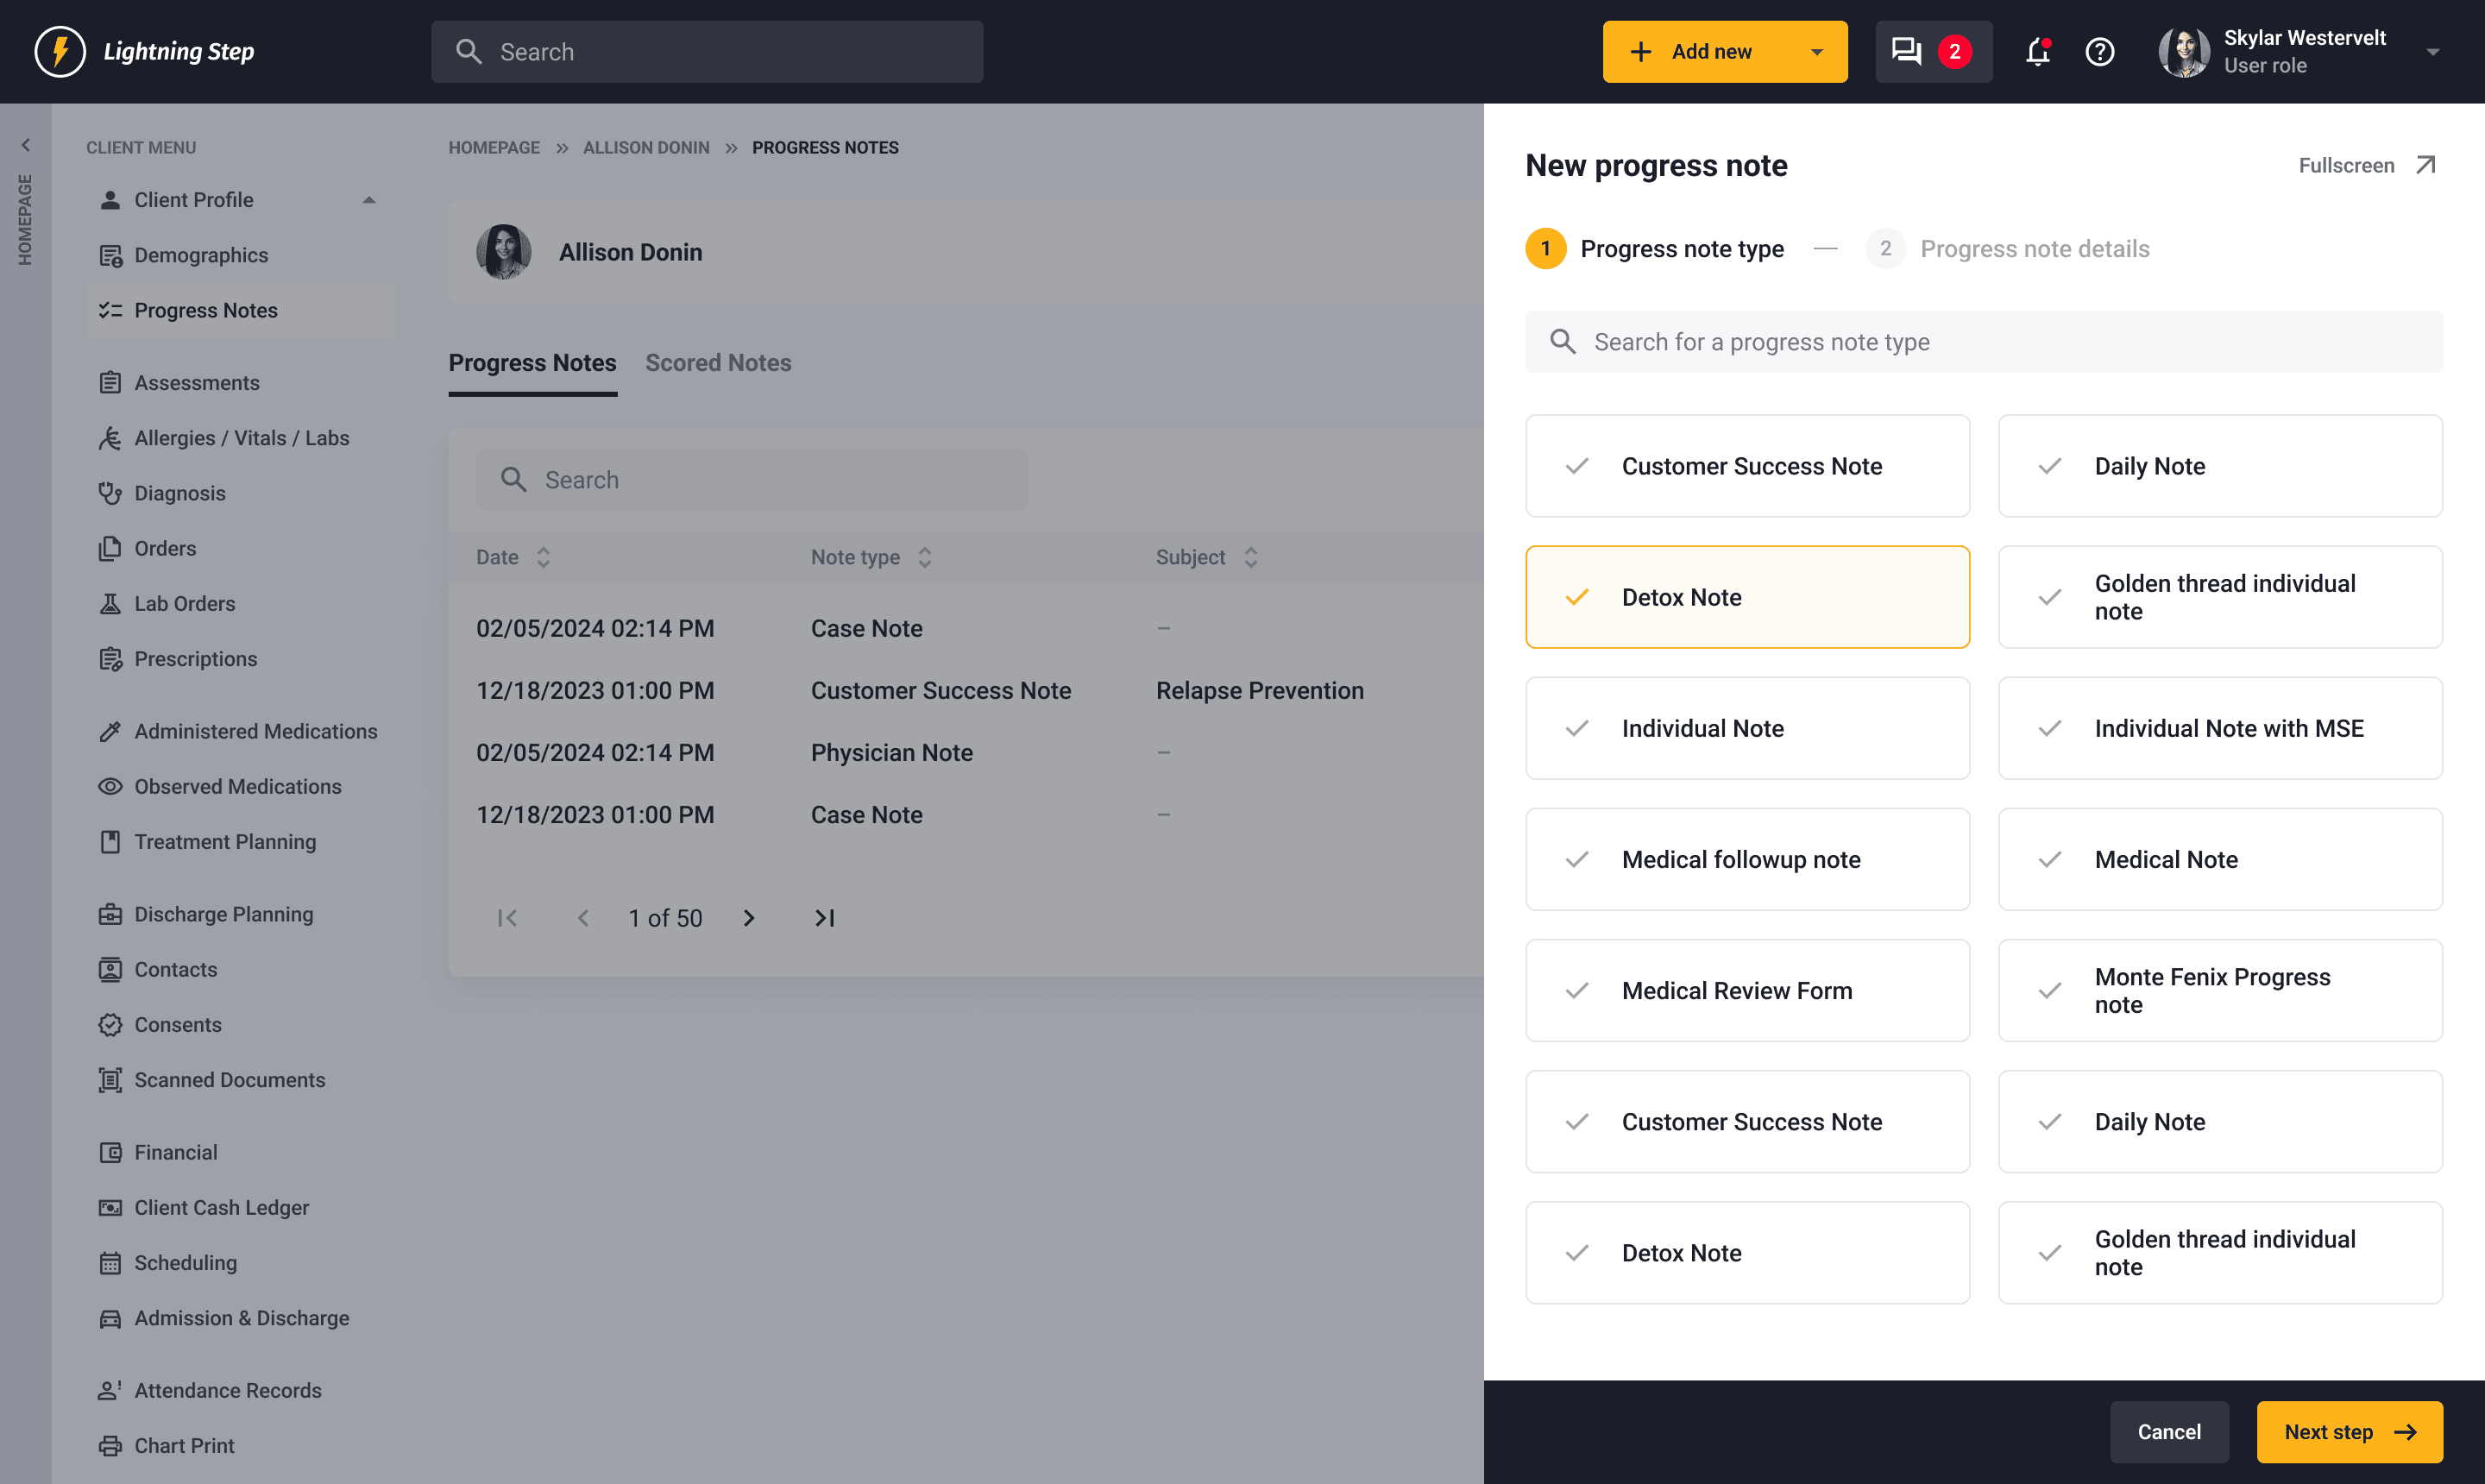Go to HOMEPAGE breadcrumb link
The width and height of the screenshot is (2485, 1484).
[494, 147]
